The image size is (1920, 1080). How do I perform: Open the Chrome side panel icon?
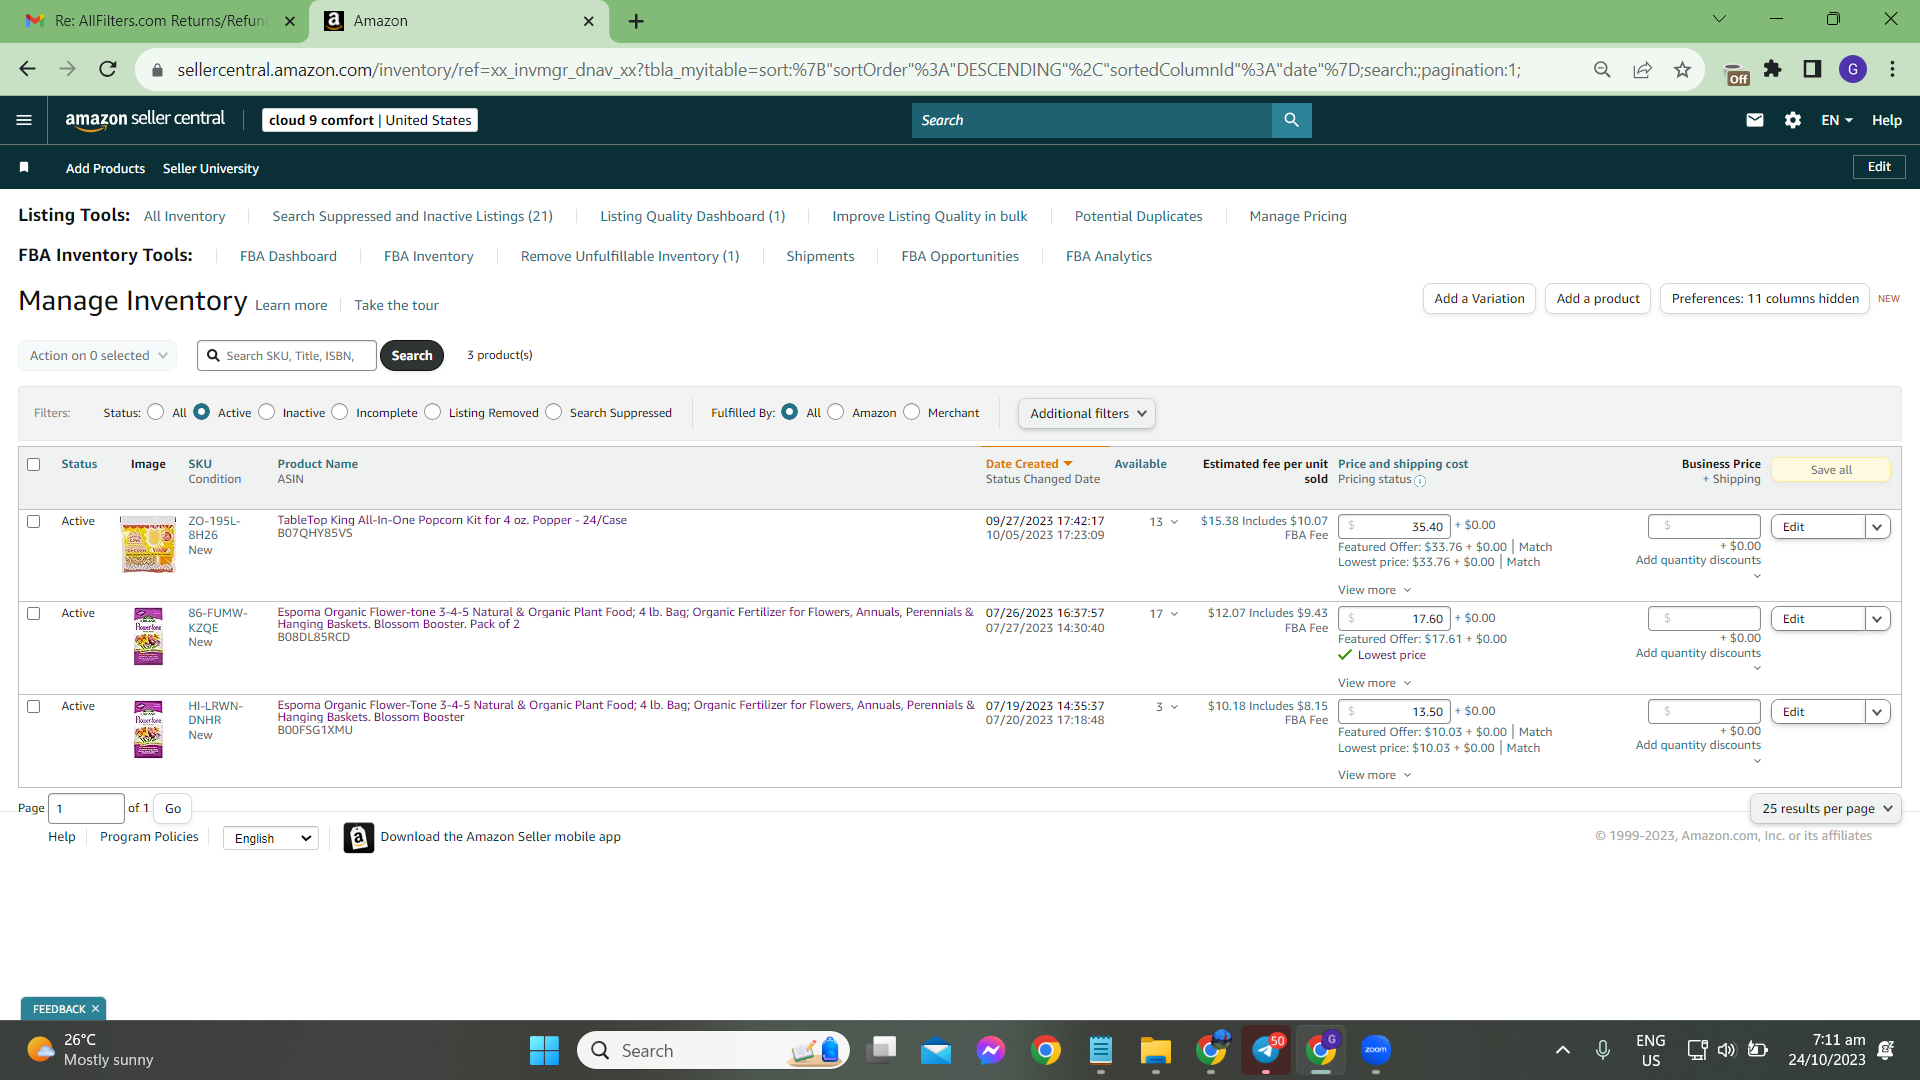click(x=1812, y=69)
